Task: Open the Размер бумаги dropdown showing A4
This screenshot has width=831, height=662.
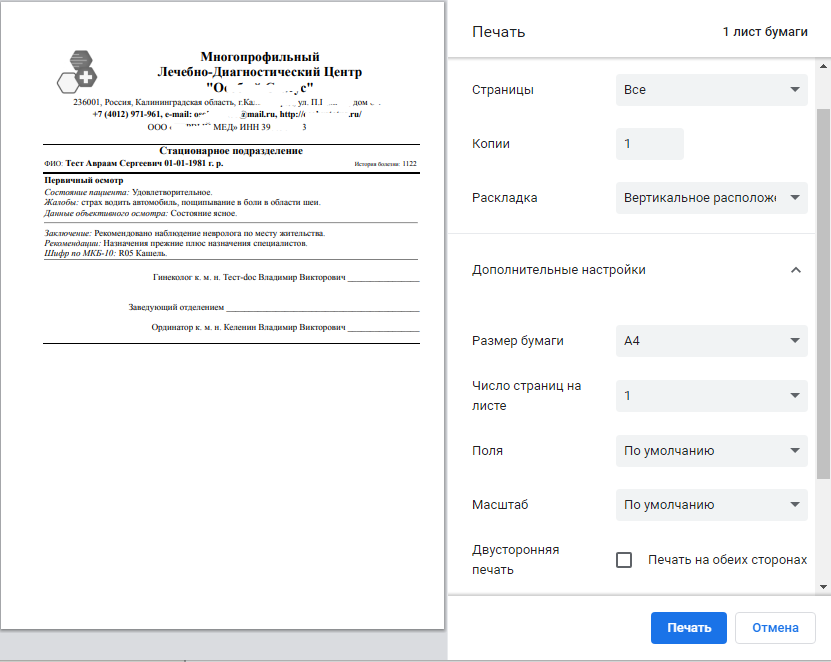Action: pos(711,341)
